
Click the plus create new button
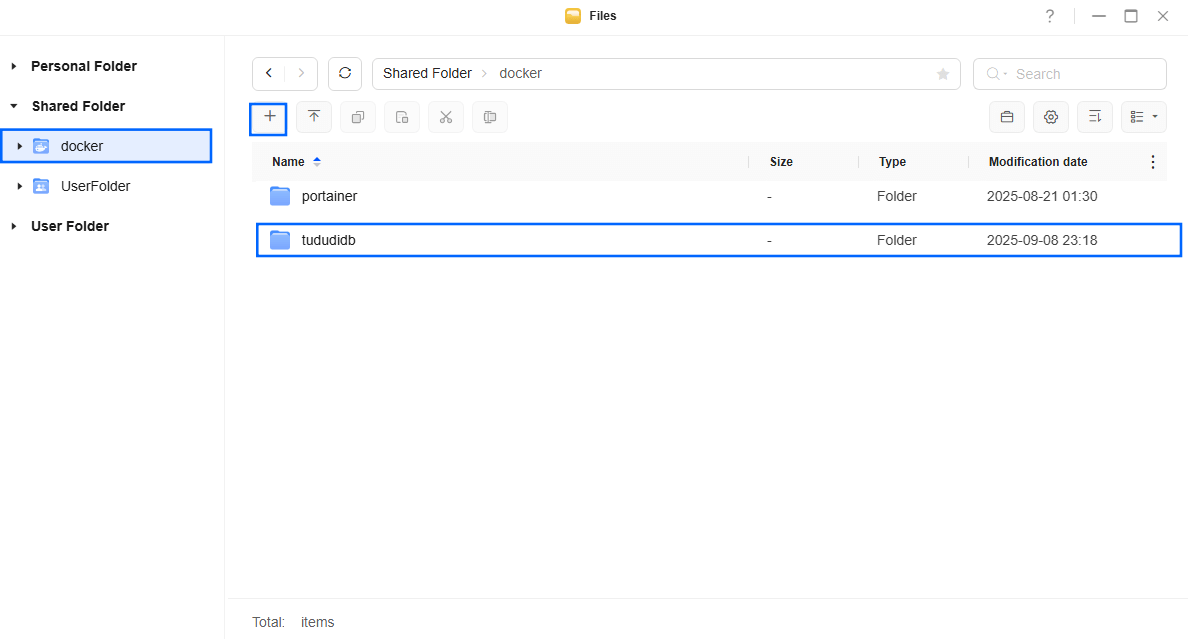[268, 118]
